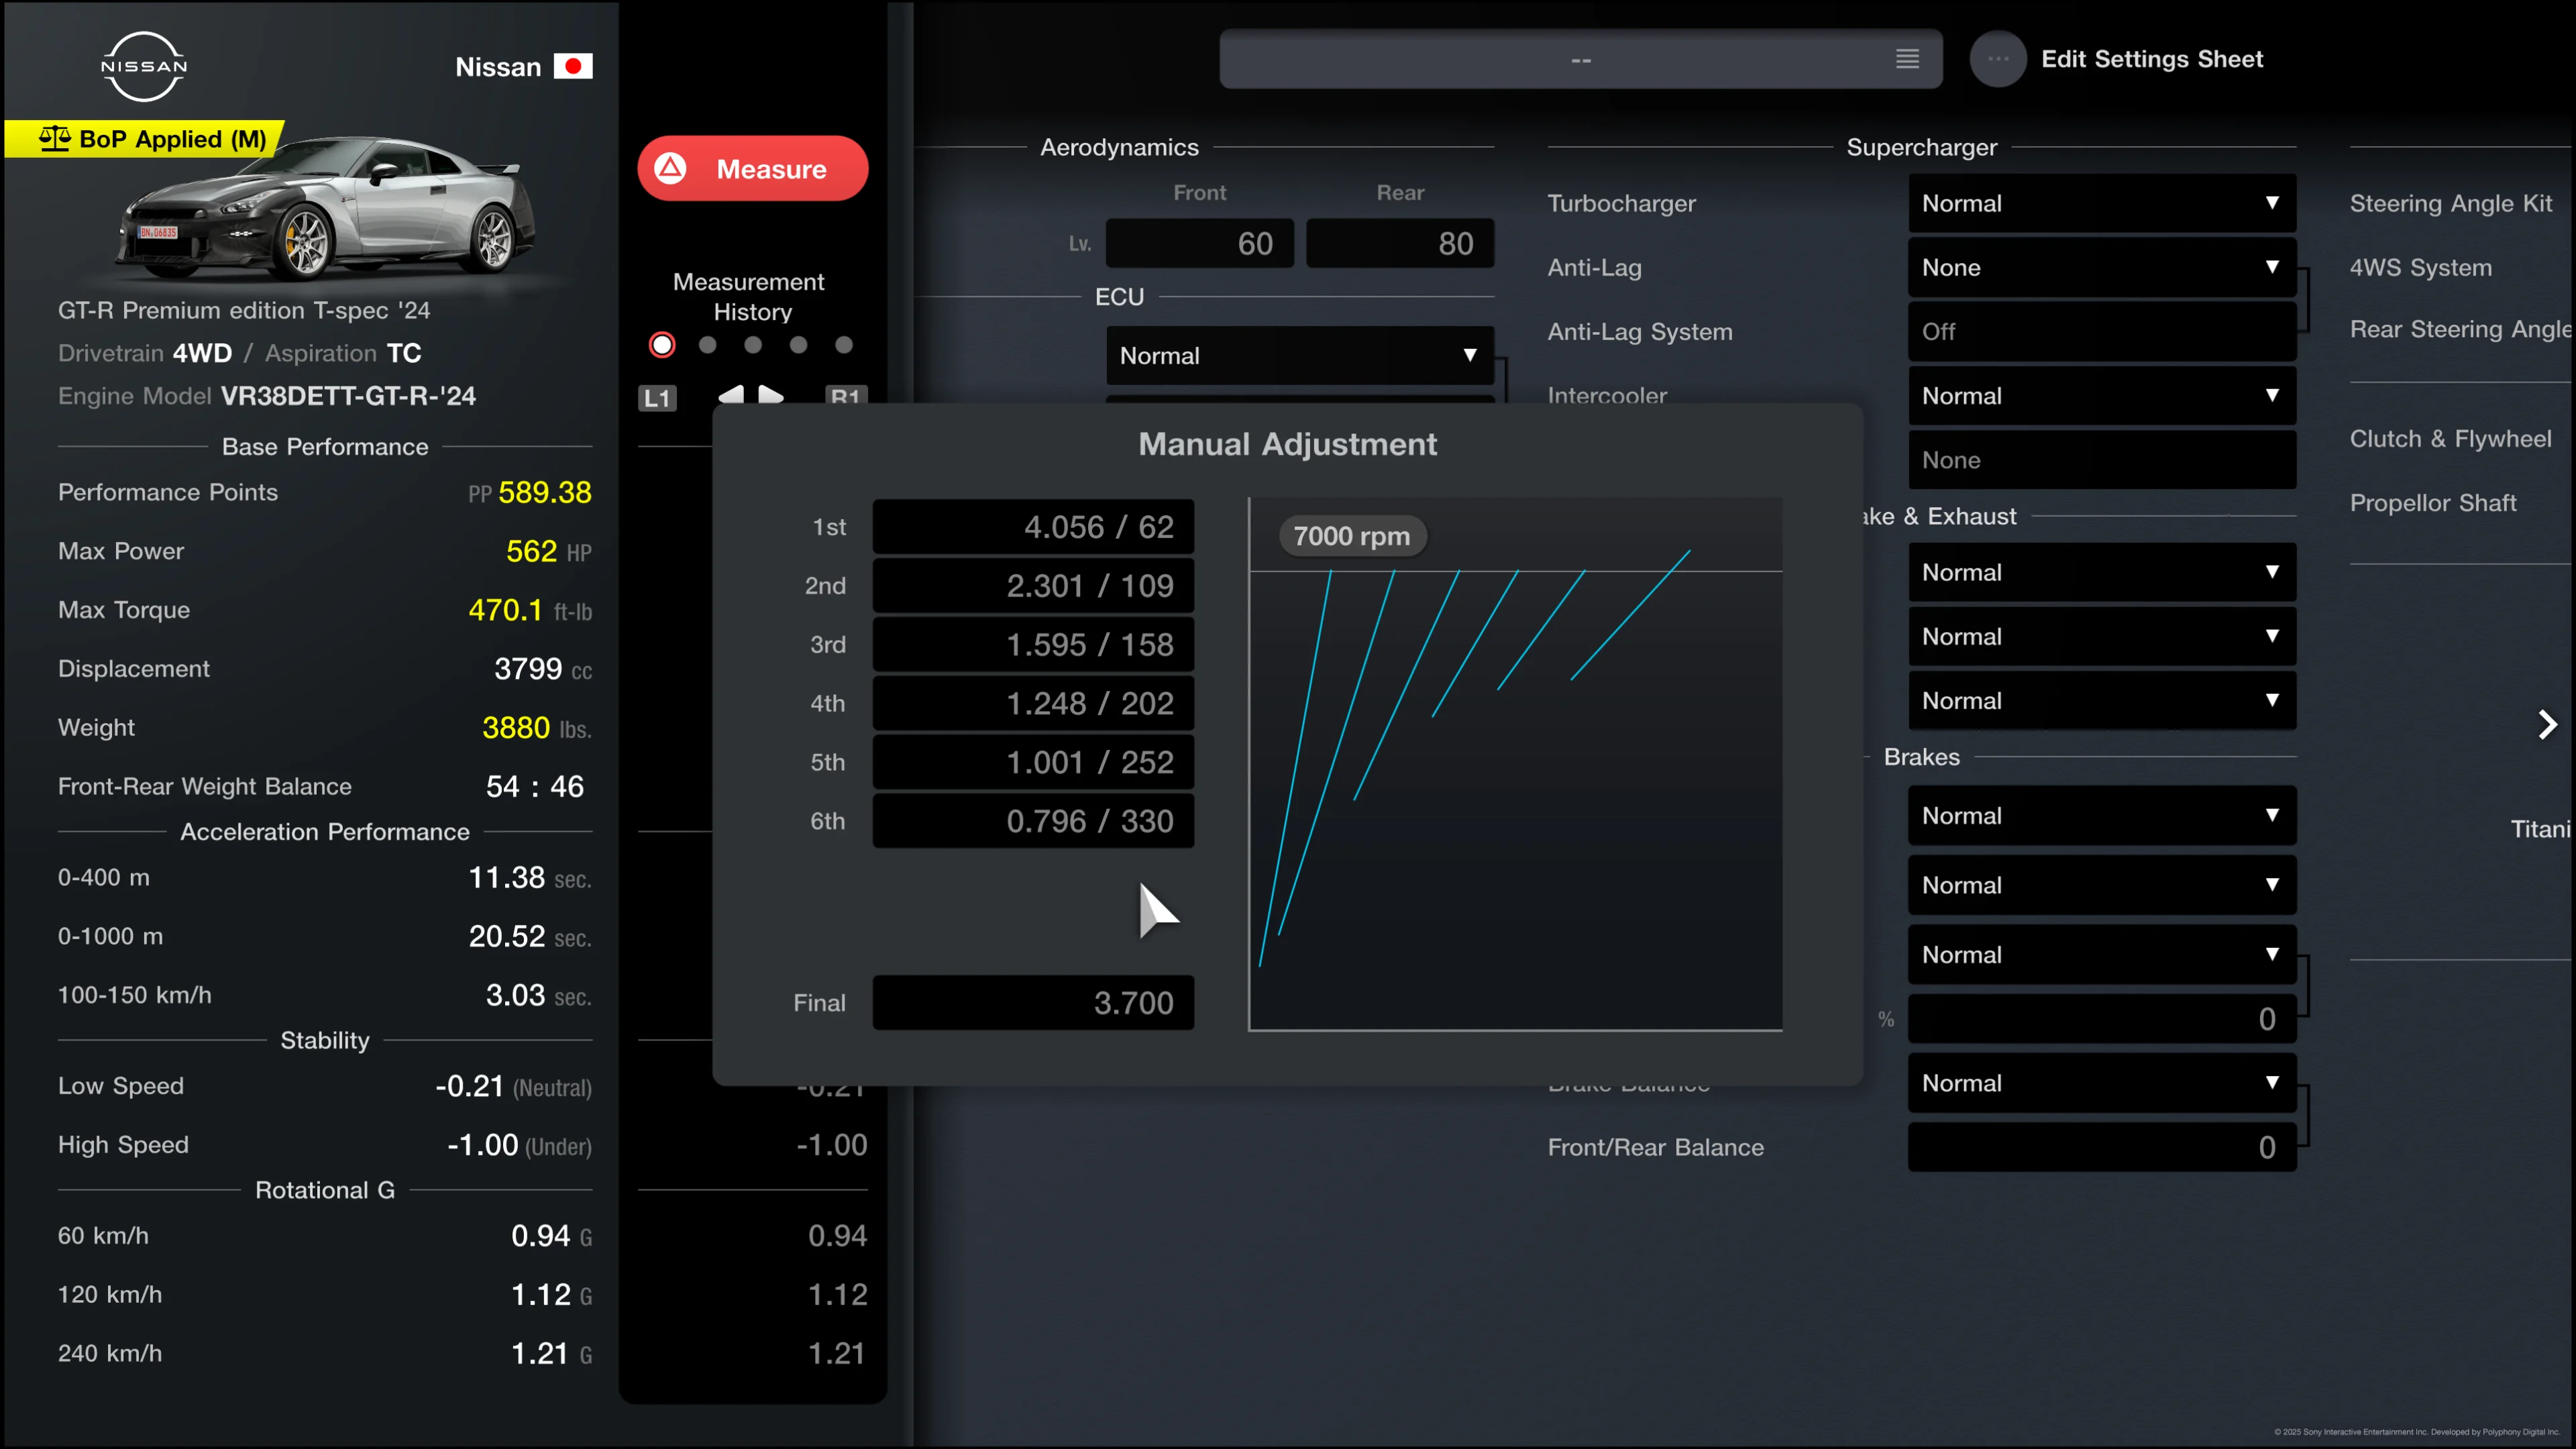The image size is (2576, 1449).
Task: Select the 3rd gear ratio field
Action: tap(1033, 645)
